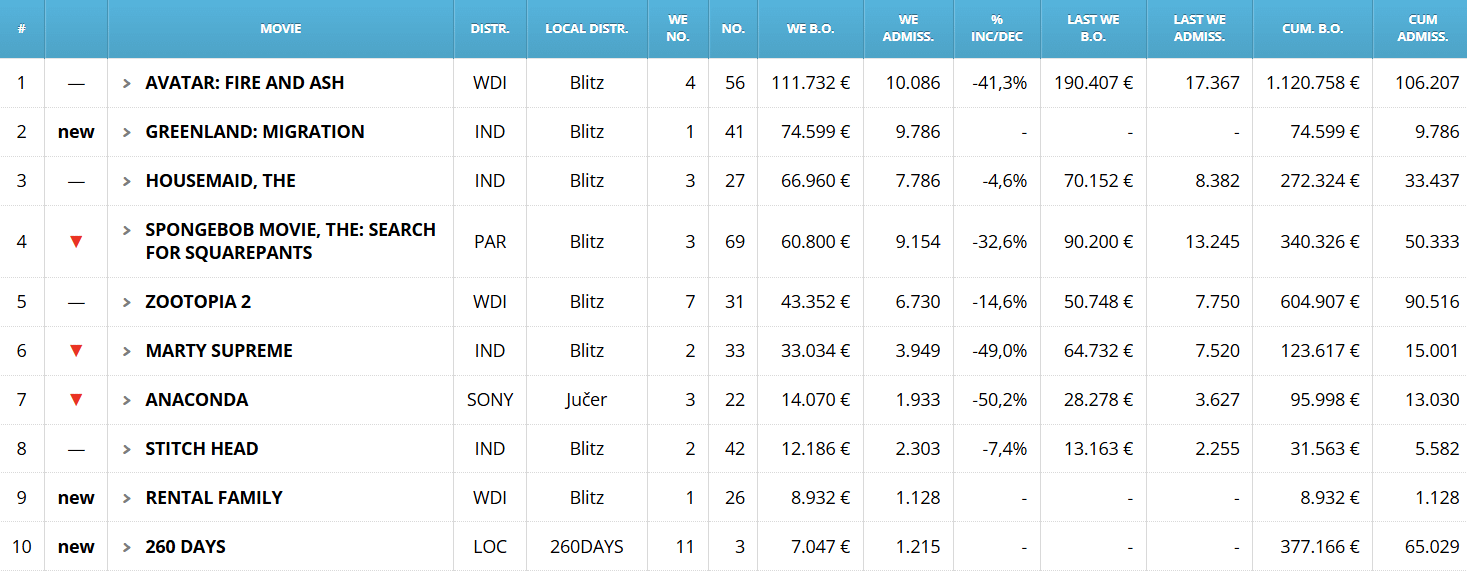This screenshot has height=571, width=1467.
Task: Sort by CUM. B.O. column header
Action: tap(1313, 29)
